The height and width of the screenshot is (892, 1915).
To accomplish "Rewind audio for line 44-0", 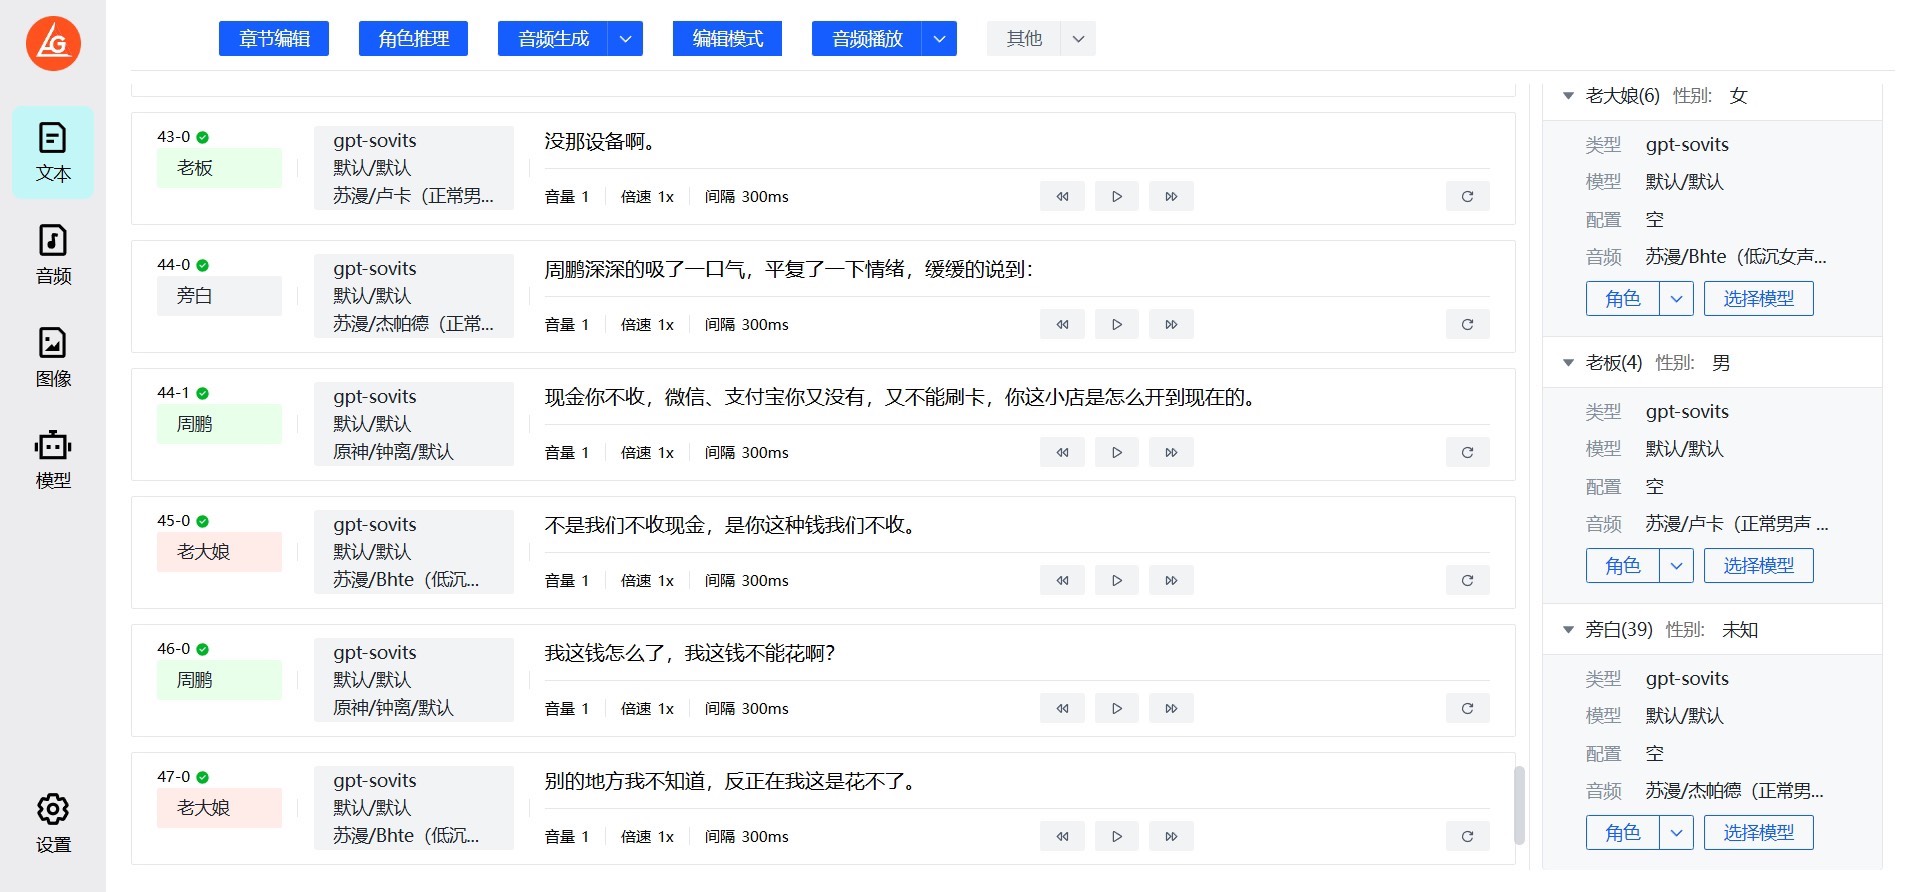I will 1062,325.
